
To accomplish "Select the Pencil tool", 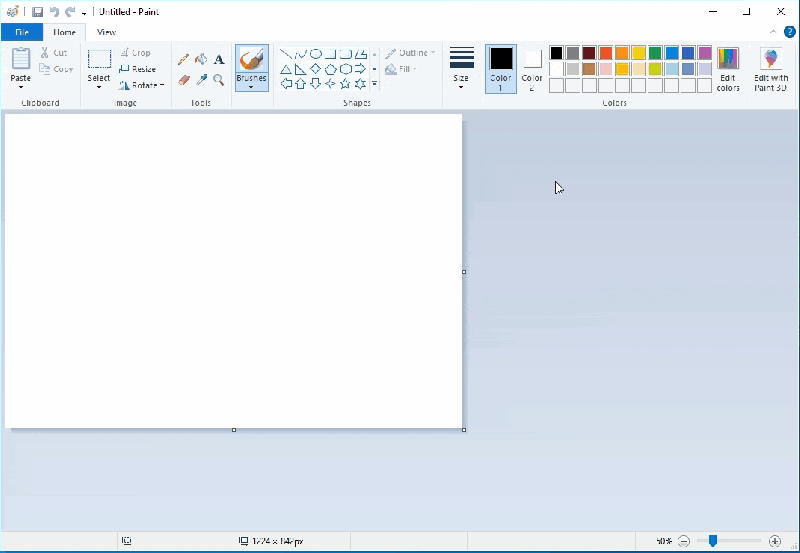I will tap(184, 59).
